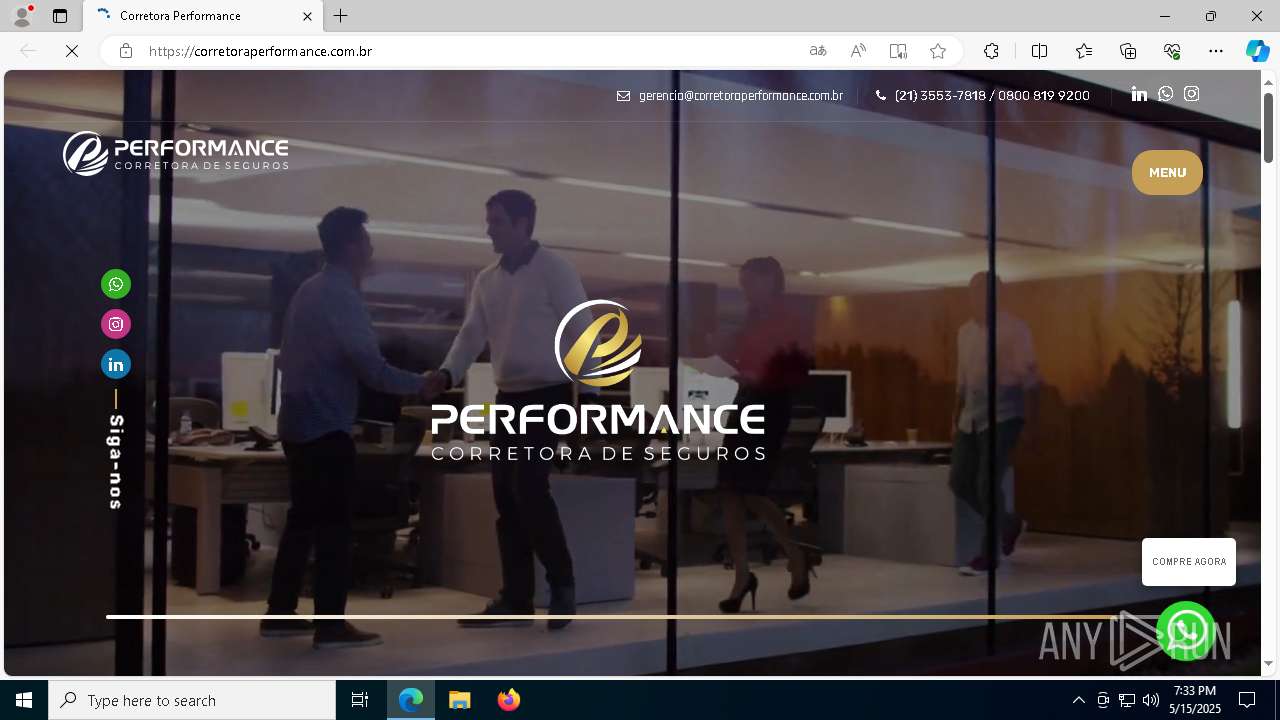
Task: Open Copilot sidebar
Action: (x=1257, y=51)
